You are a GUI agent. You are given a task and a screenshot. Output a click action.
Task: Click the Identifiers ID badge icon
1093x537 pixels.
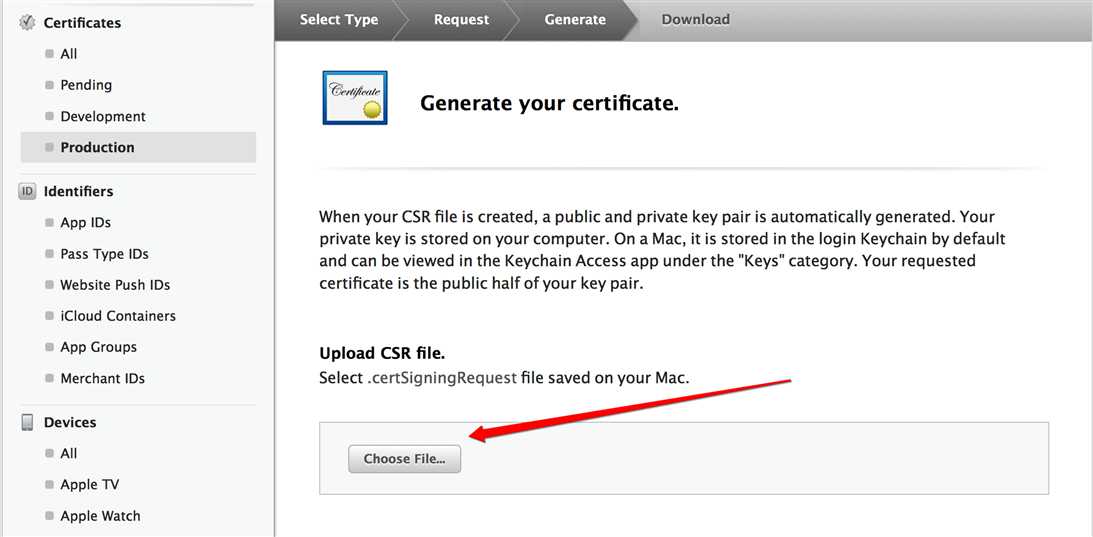[27, 191]
